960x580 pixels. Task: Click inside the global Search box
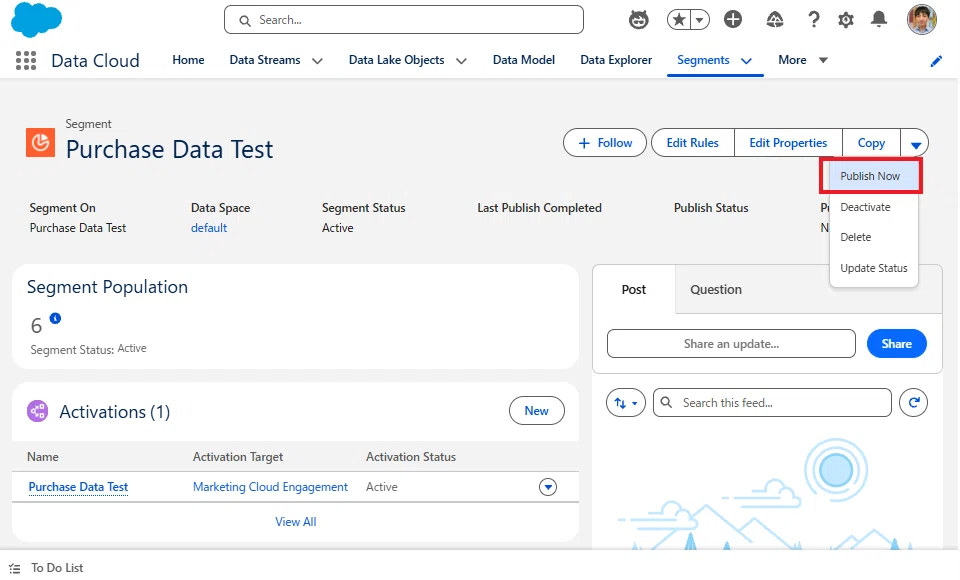tap(403, 20)
